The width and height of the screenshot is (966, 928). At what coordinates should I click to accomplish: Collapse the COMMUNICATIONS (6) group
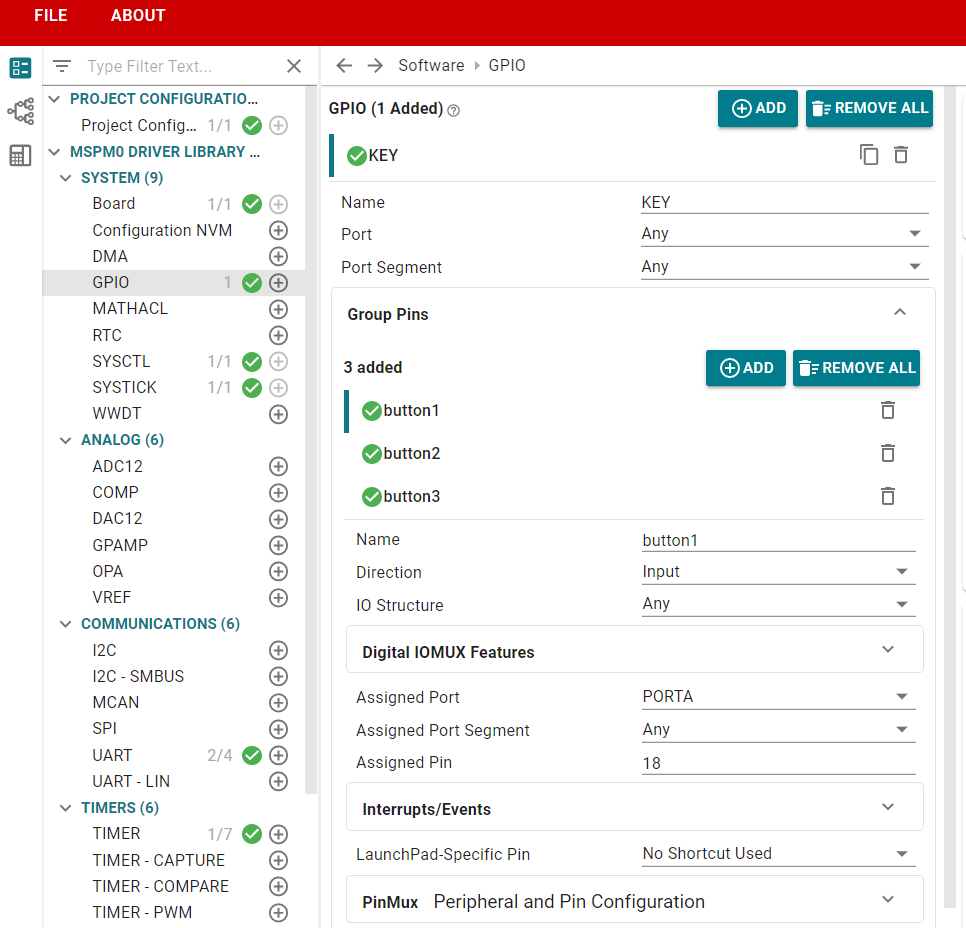(x=65, y=624)
